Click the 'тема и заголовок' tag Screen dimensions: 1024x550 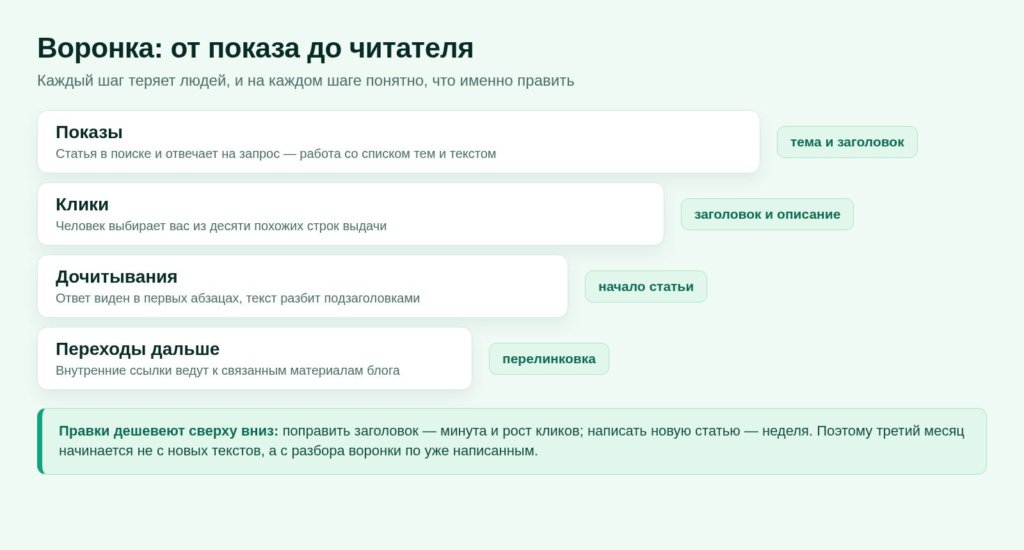coord(847,142)
